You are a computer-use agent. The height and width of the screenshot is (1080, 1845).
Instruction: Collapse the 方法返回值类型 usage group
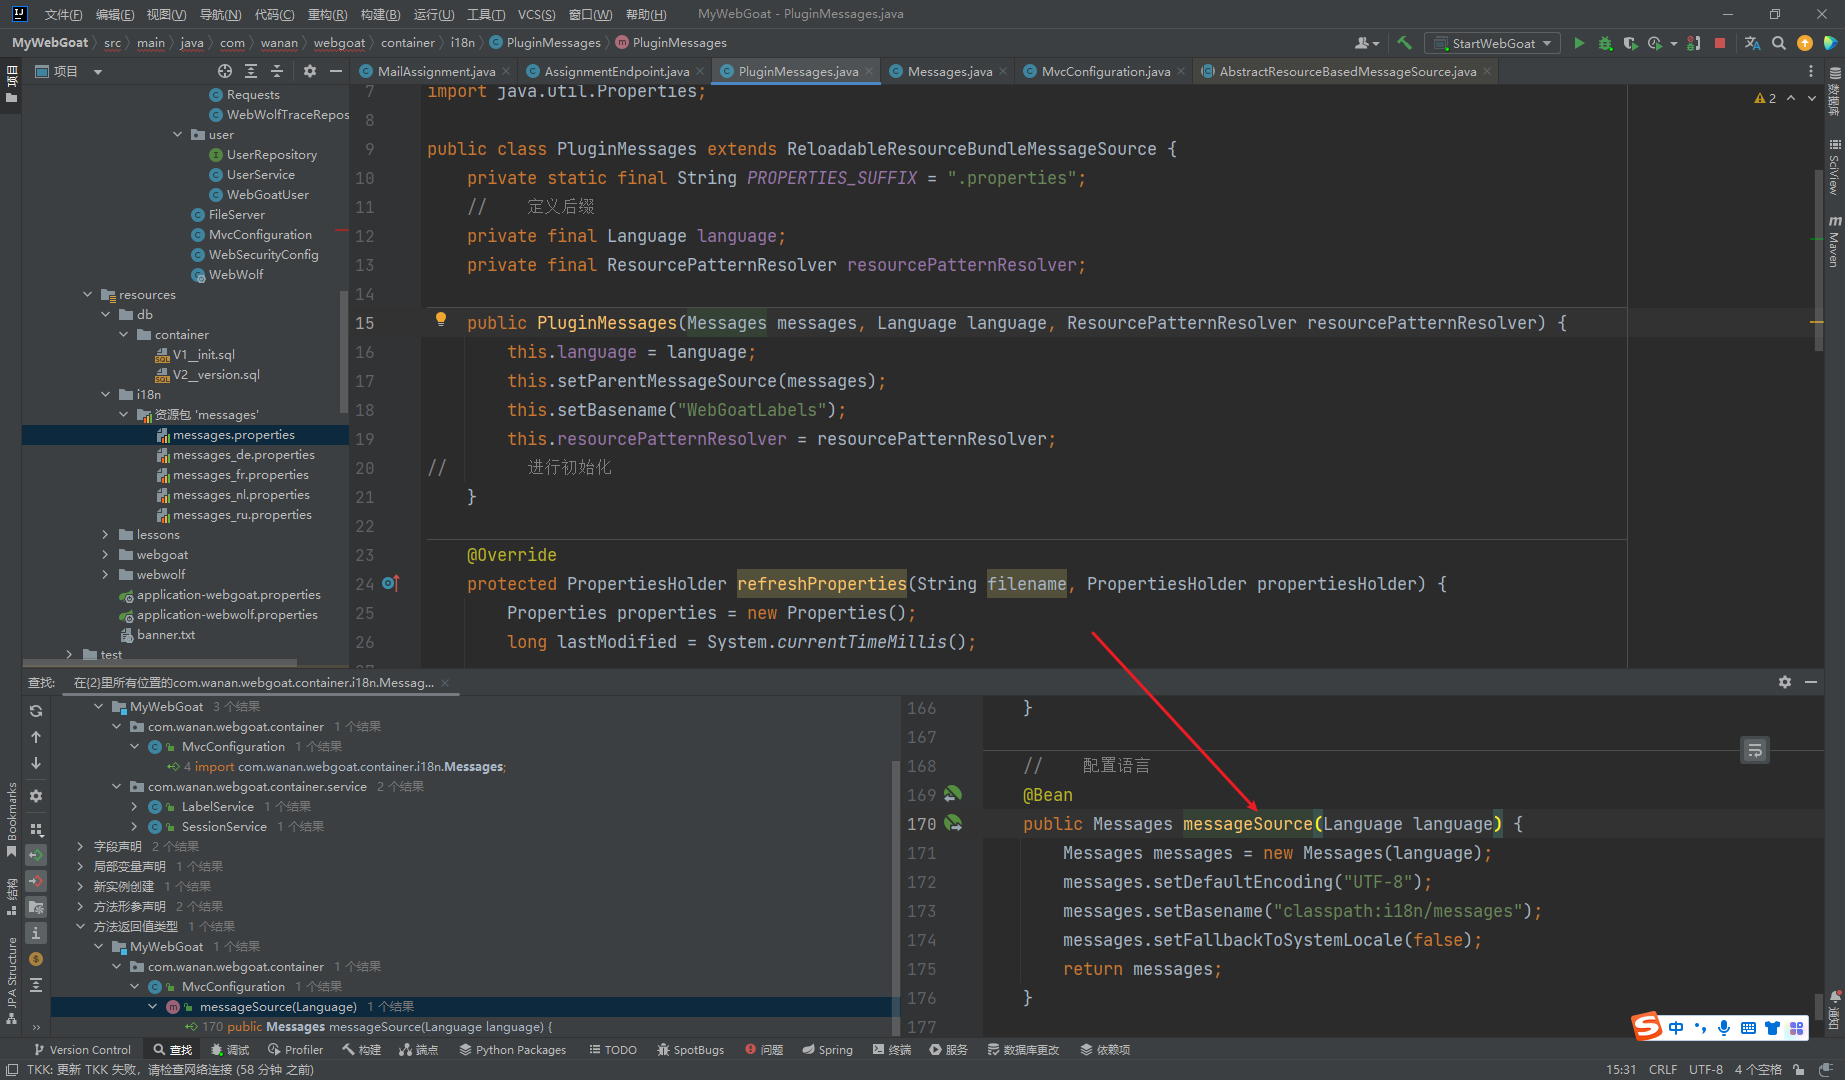(80, 926)
